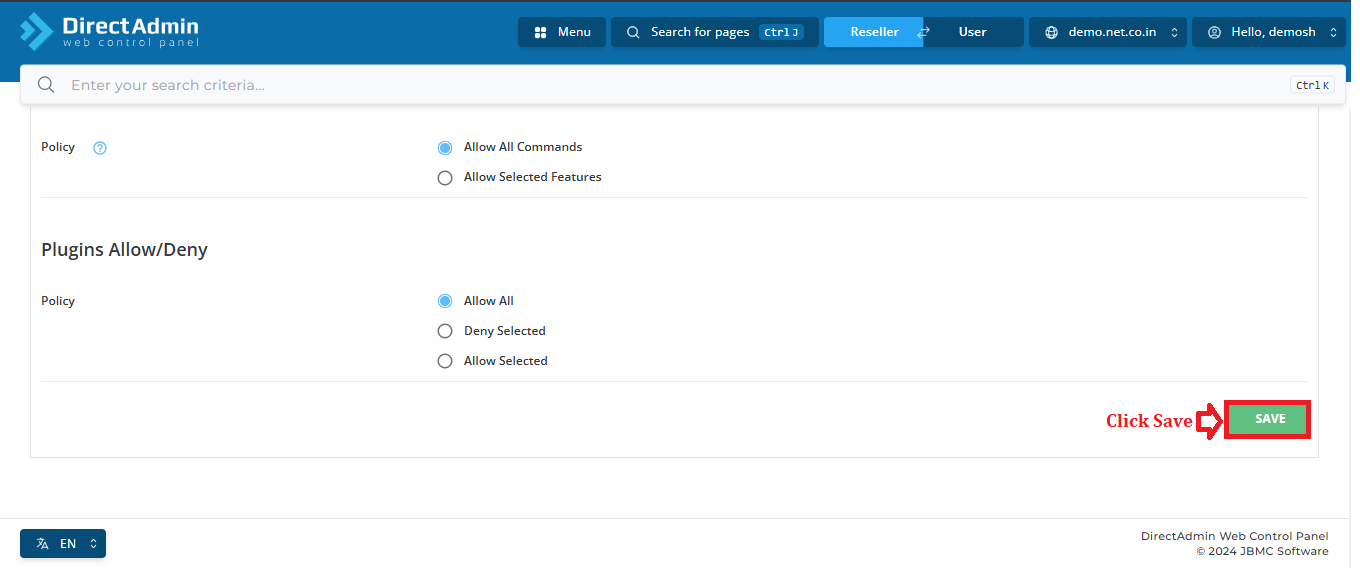Switch to the Reseller access level
Image resolution: width=1360 pixels, height=575 pixels.
[874, 32]
